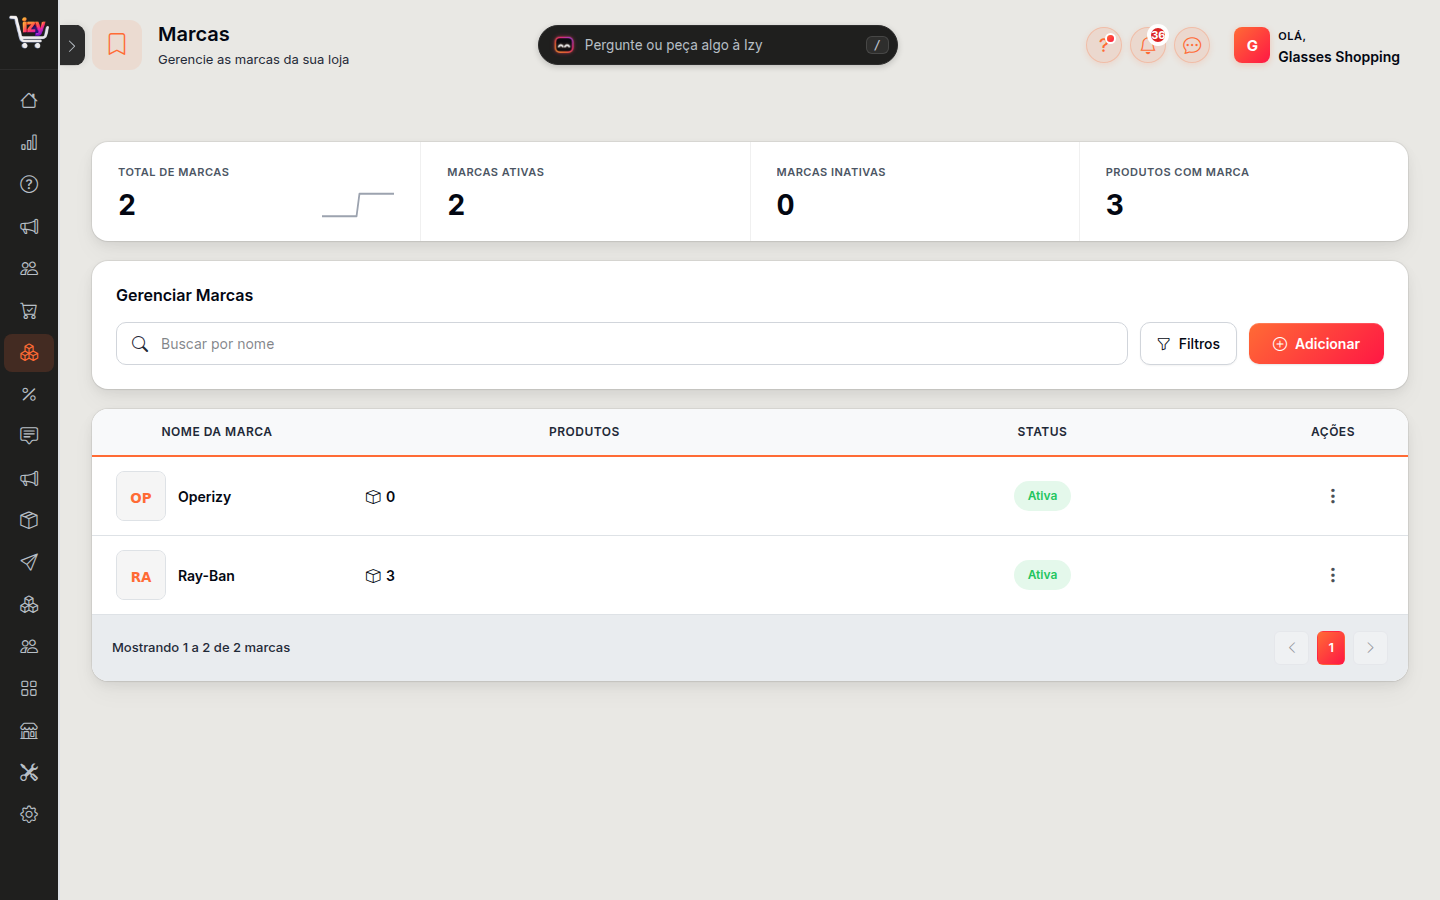Open the Filtros dropdown
Screen dimensions: 1440x900
[x=1188, y=344]
